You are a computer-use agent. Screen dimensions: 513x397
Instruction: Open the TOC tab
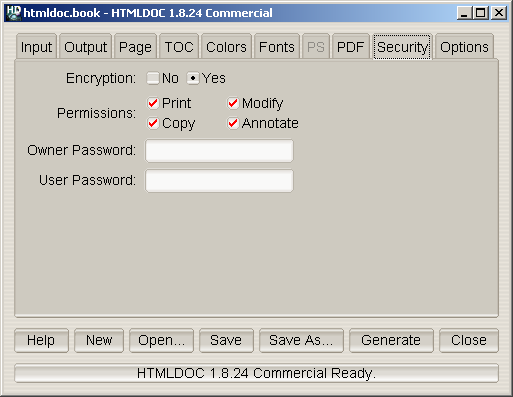(179, 47)
